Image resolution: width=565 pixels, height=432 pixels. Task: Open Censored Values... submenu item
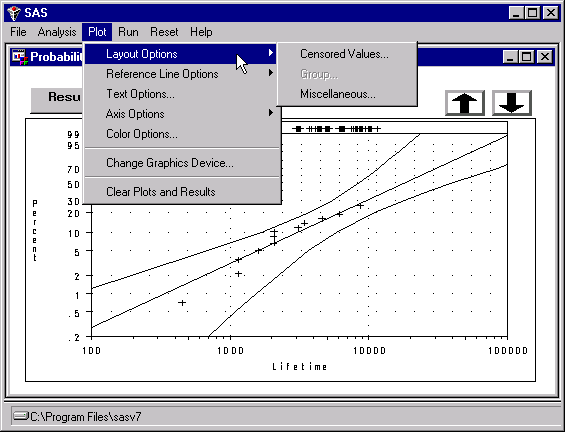pos(347,54)
